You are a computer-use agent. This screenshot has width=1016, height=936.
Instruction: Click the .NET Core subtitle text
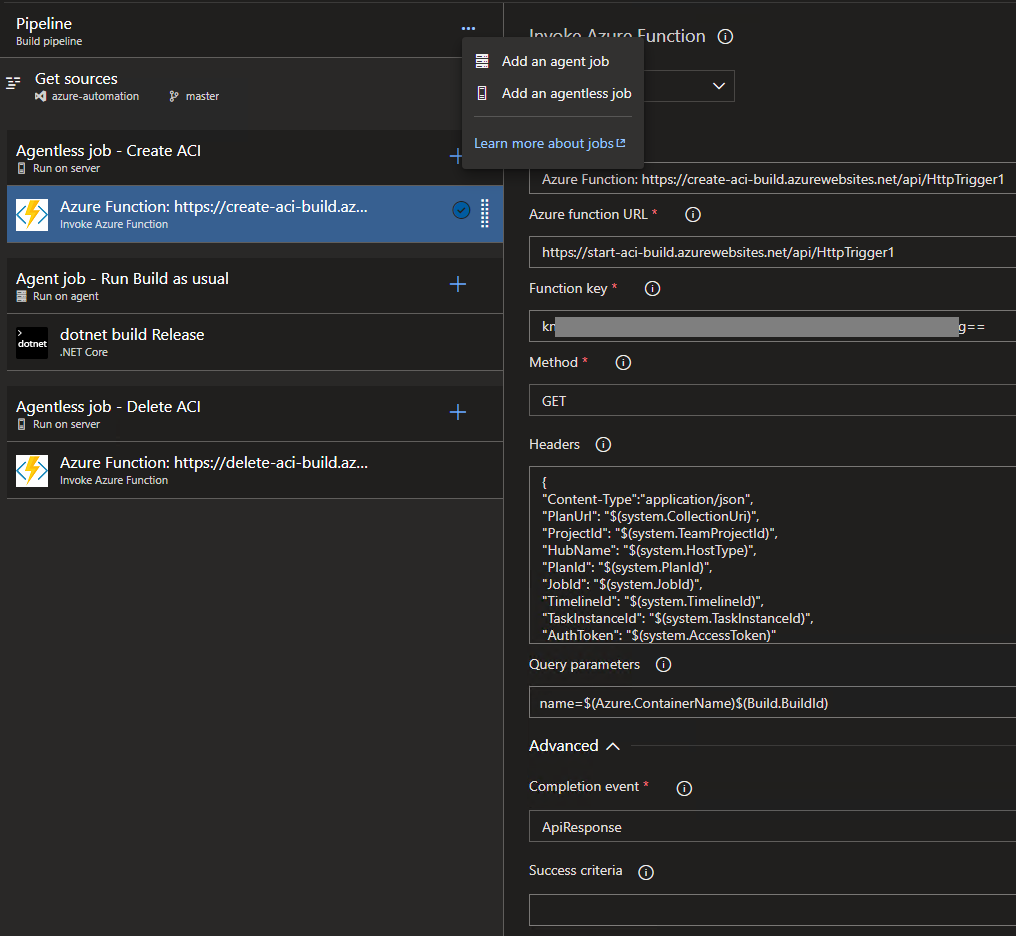84,352
